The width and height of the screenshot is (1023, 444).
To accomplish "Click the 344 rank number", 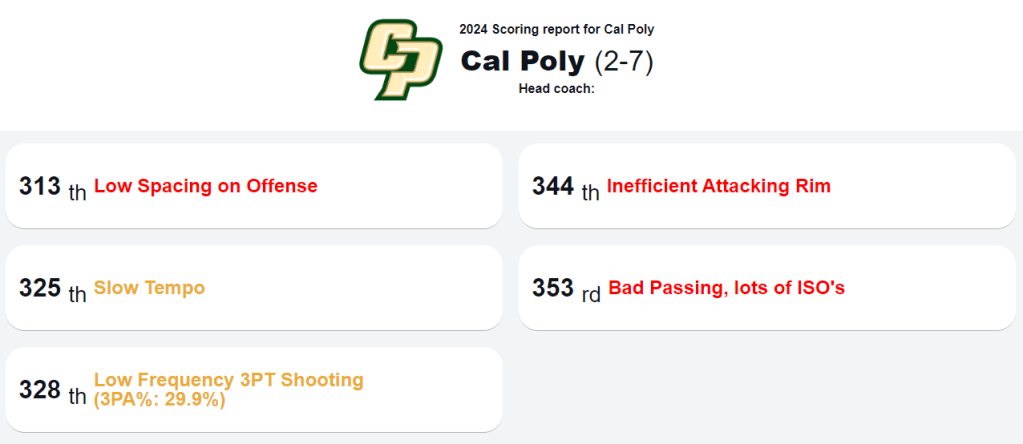I will click(553, 186).
